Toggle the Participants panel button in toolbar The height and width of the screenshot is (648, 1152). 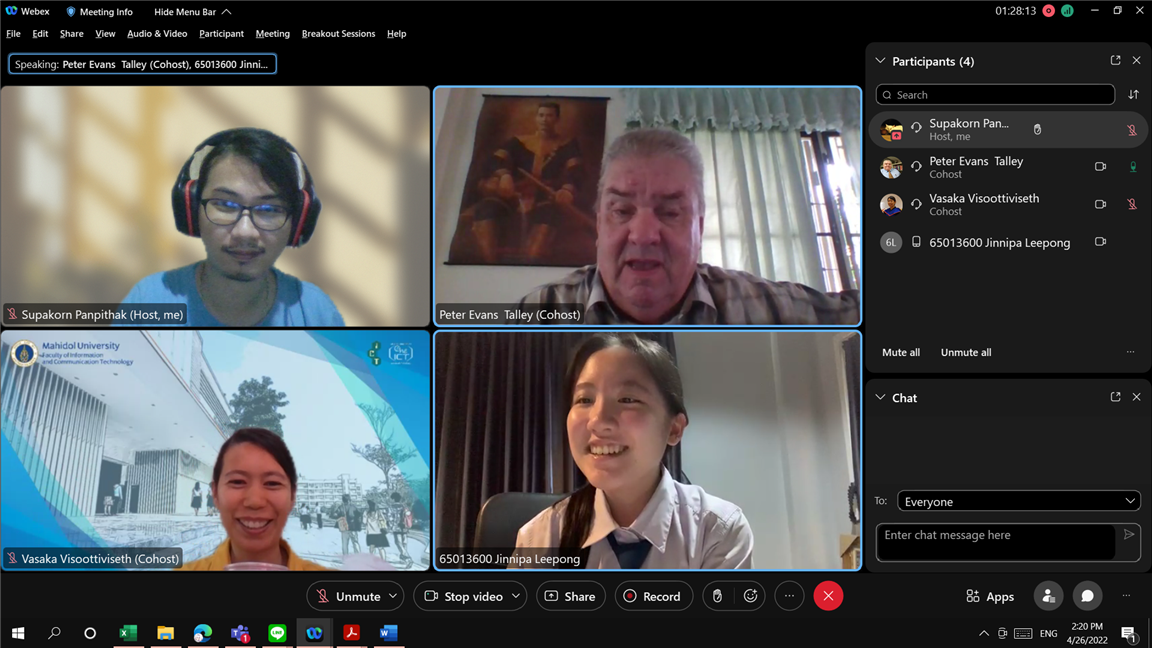(x=1048, y=596)
